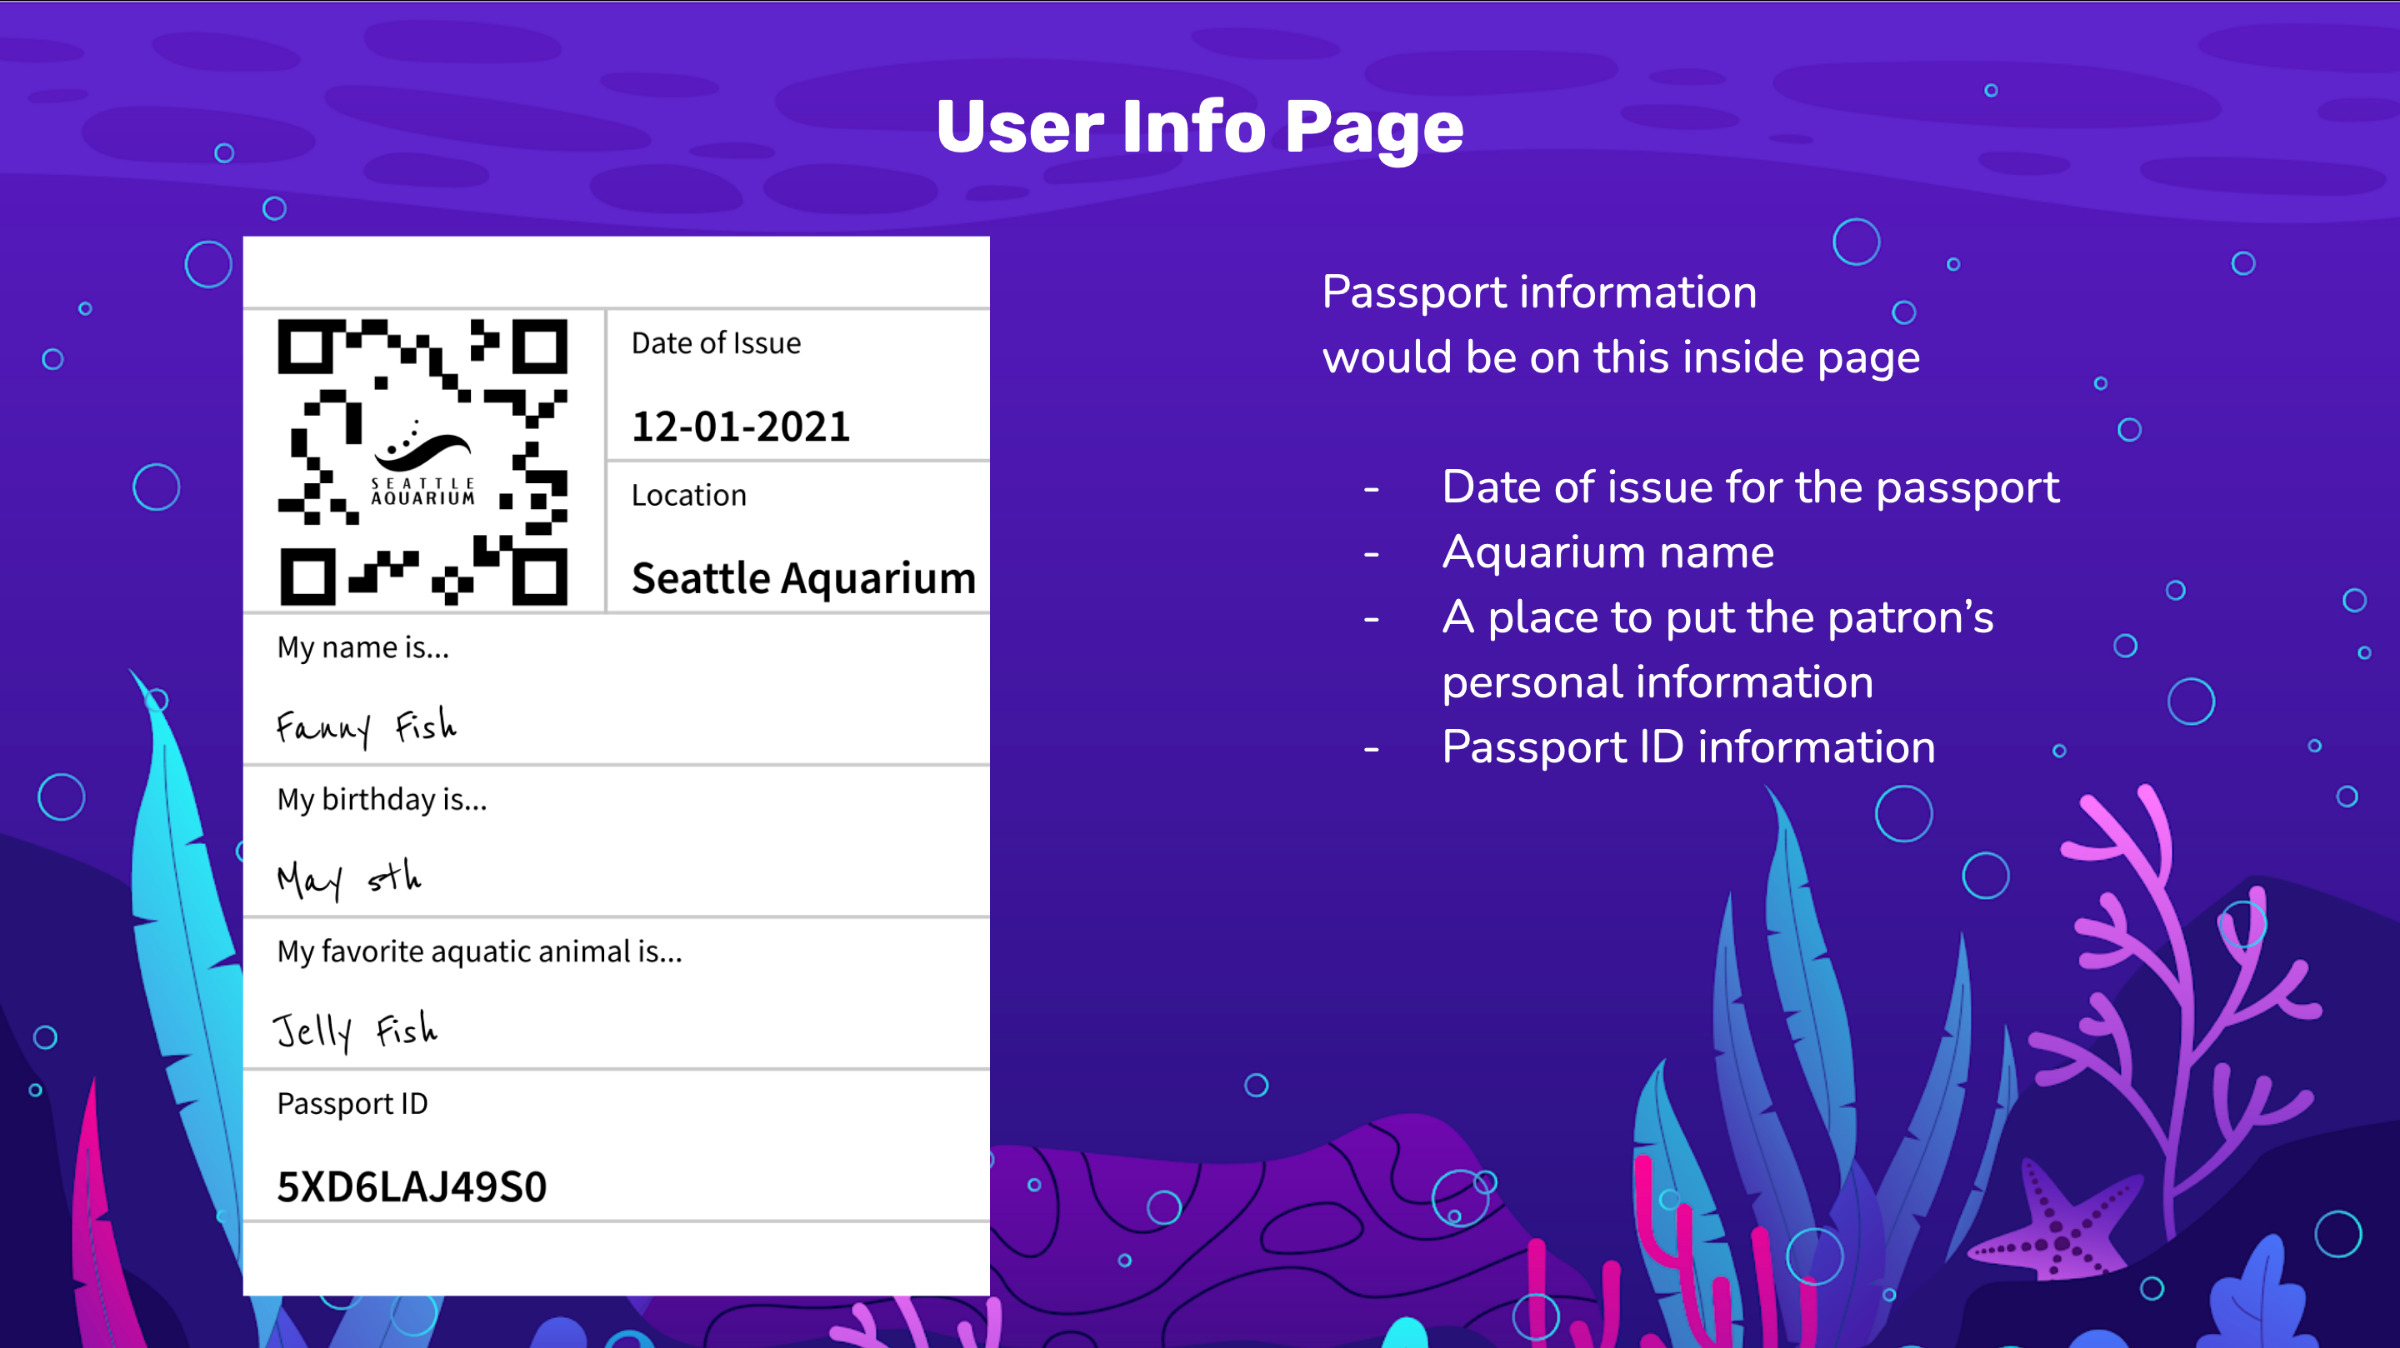Select the 'Seattle Aquarium' location text

(x=804, y=577)
